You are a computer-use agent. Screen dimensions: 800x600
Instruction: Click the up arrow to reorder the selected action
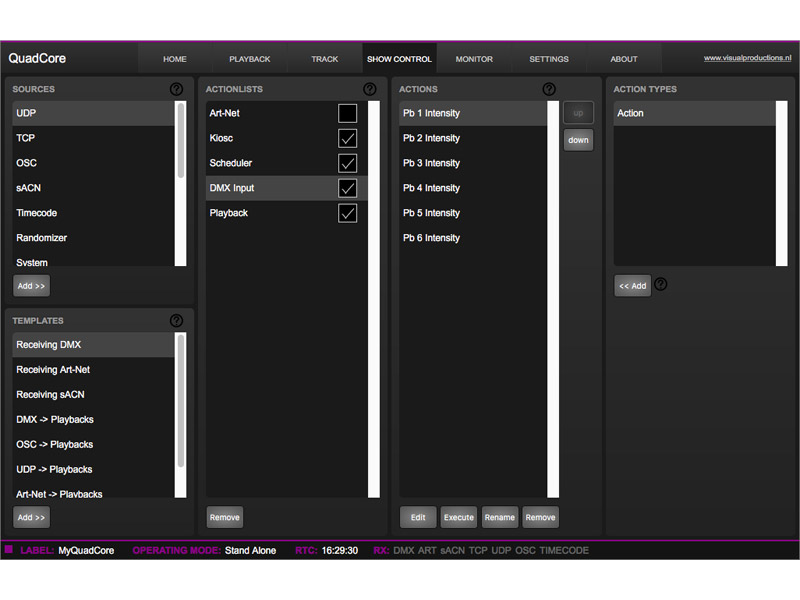pyautogui.click(x=578, y=112)
